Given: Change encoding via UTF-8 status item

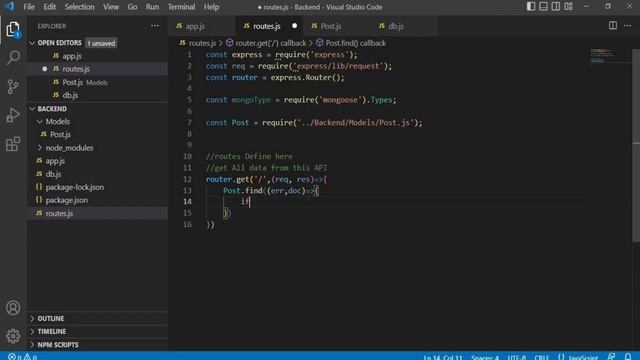Looking at the screenshot, I should 517,357.
